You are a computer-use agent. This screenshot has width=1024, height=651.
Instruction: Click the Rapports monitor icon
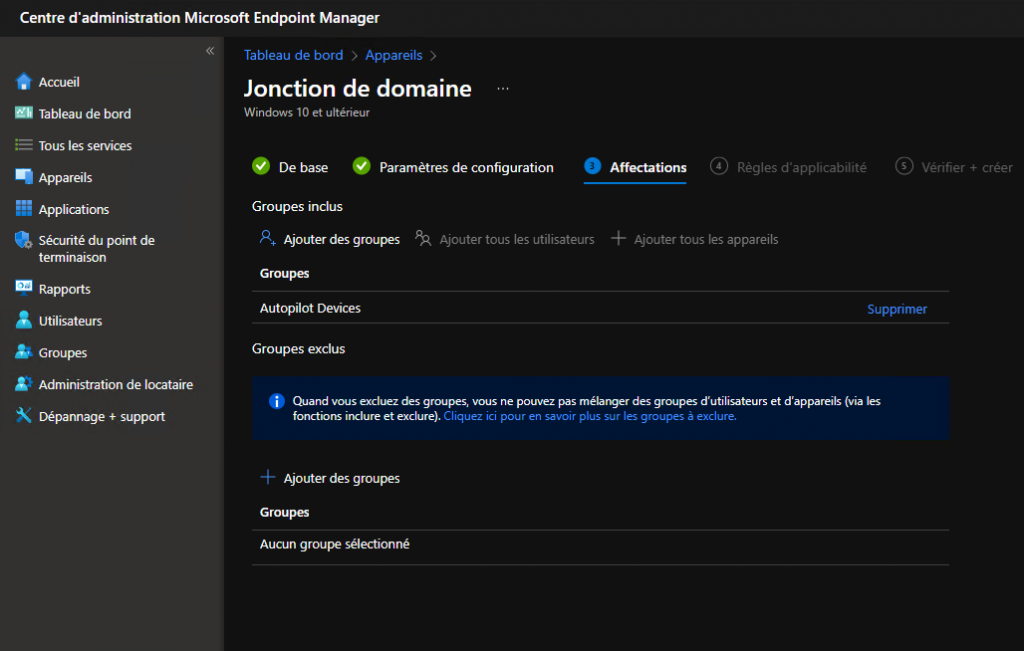[x=24, y=288]
